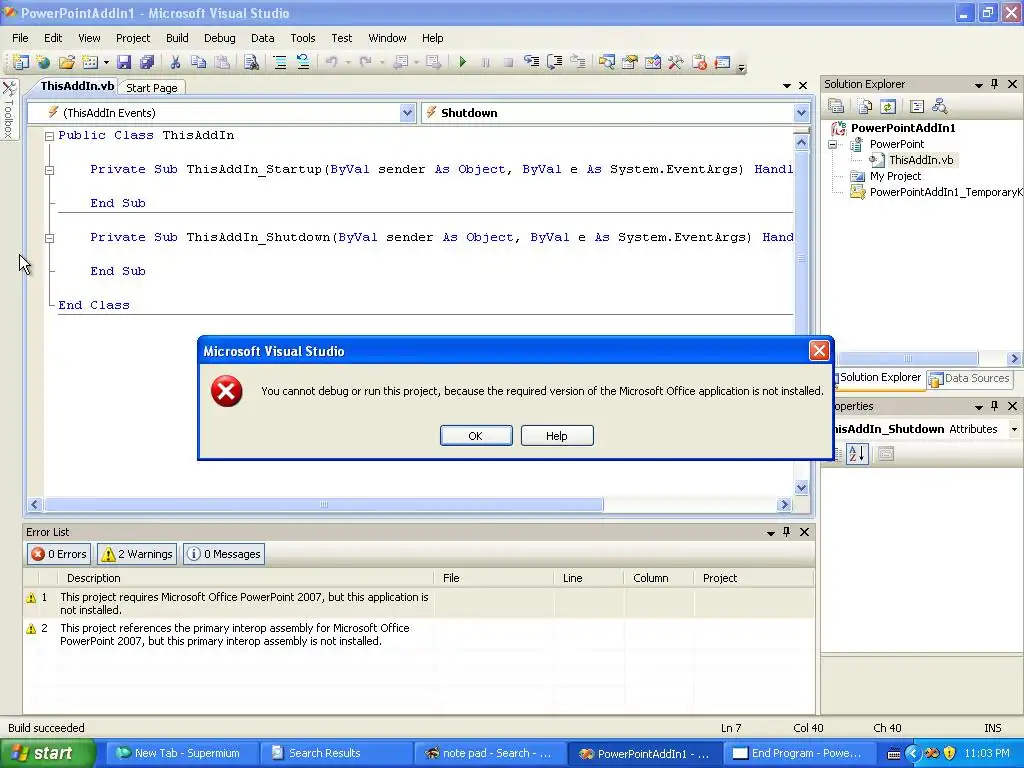Toggle auto-hide pin on Properties panel
This screenshot has width=1024, height=768.
(x=995, y=406)
